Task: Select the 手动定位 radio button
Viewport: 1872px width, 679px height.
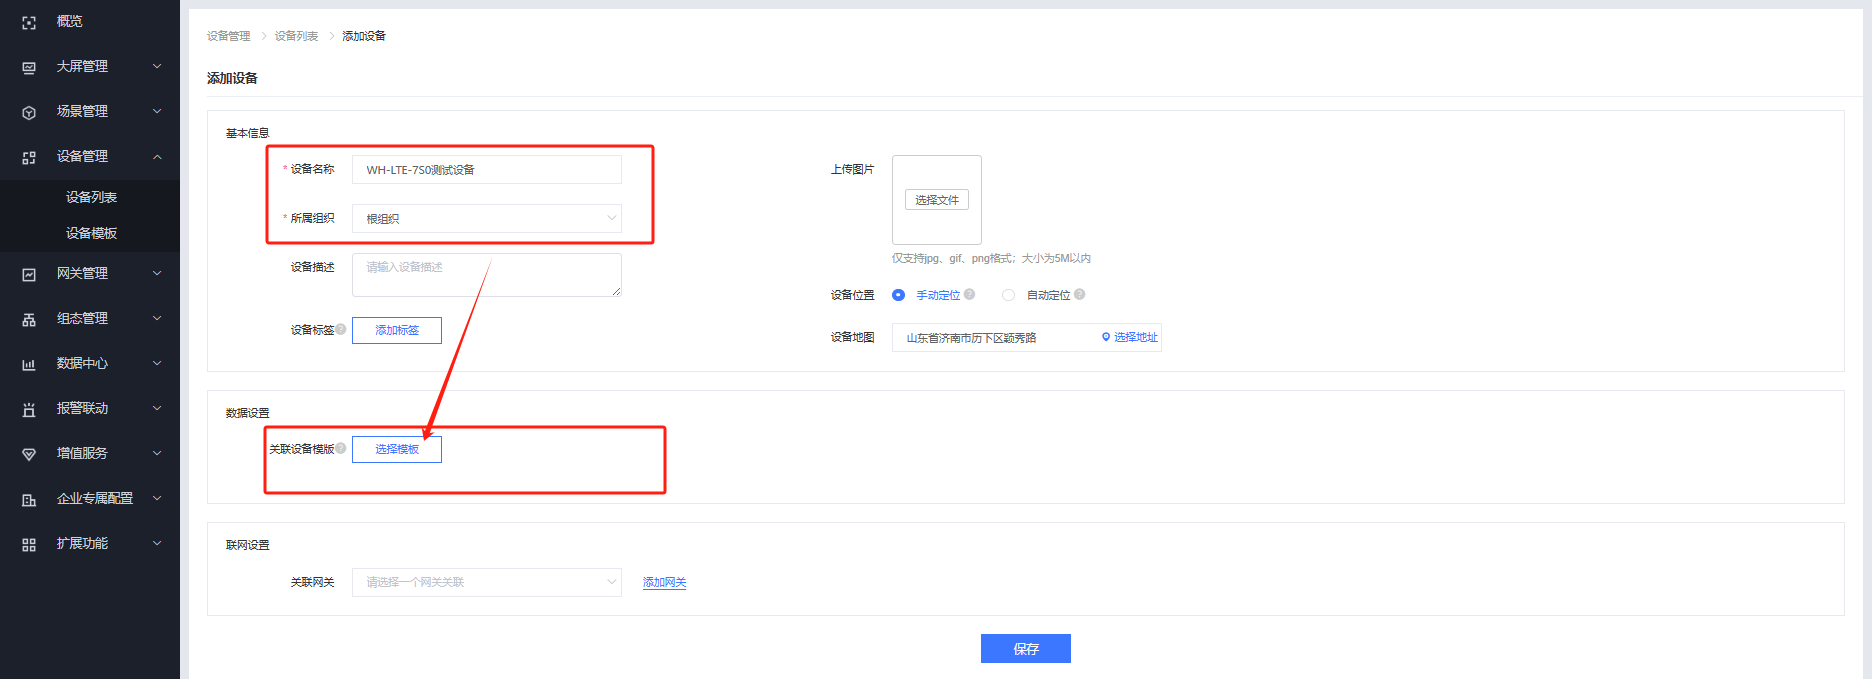Action: [898, 295]
